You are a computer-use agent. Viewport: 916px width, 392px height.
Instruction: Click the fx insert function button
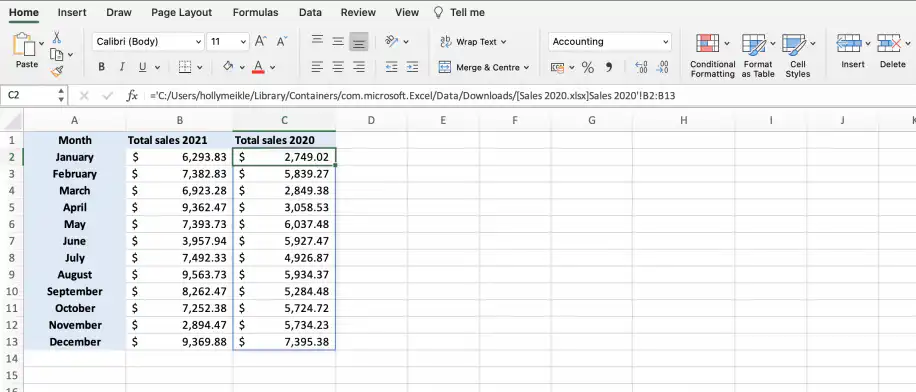click(132, 95)
